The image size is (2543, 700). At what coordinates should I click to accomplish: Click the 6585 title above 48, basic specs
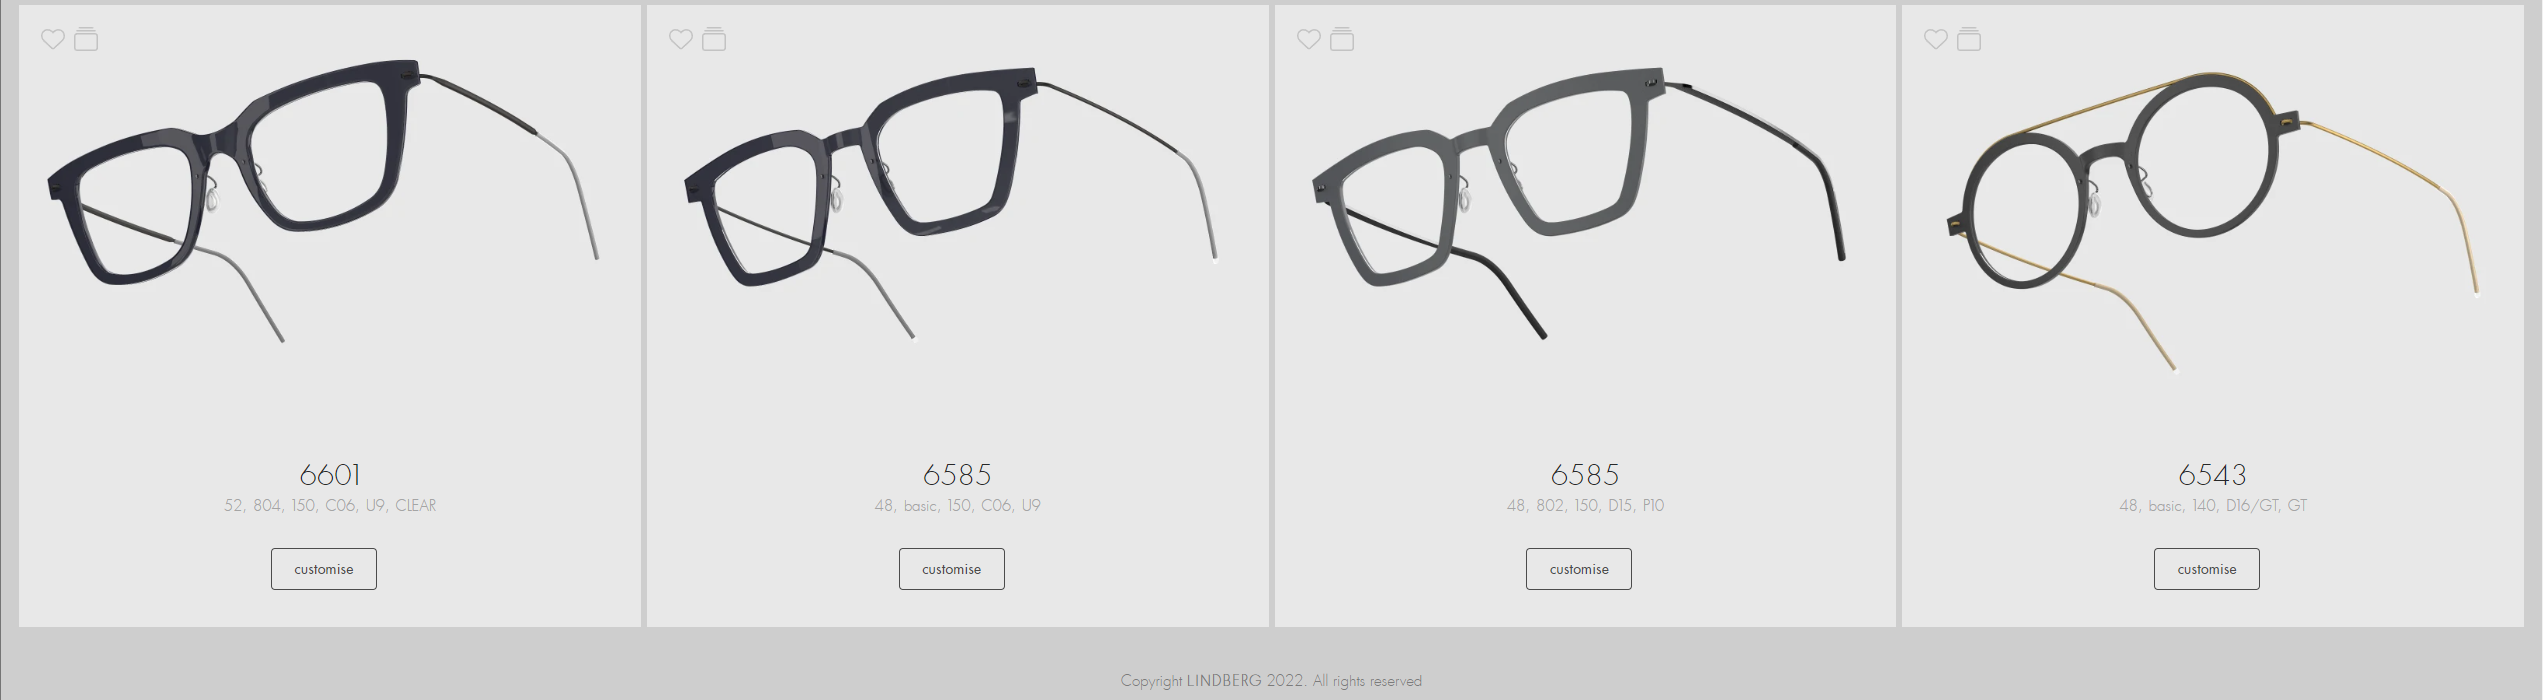point(957,474)
